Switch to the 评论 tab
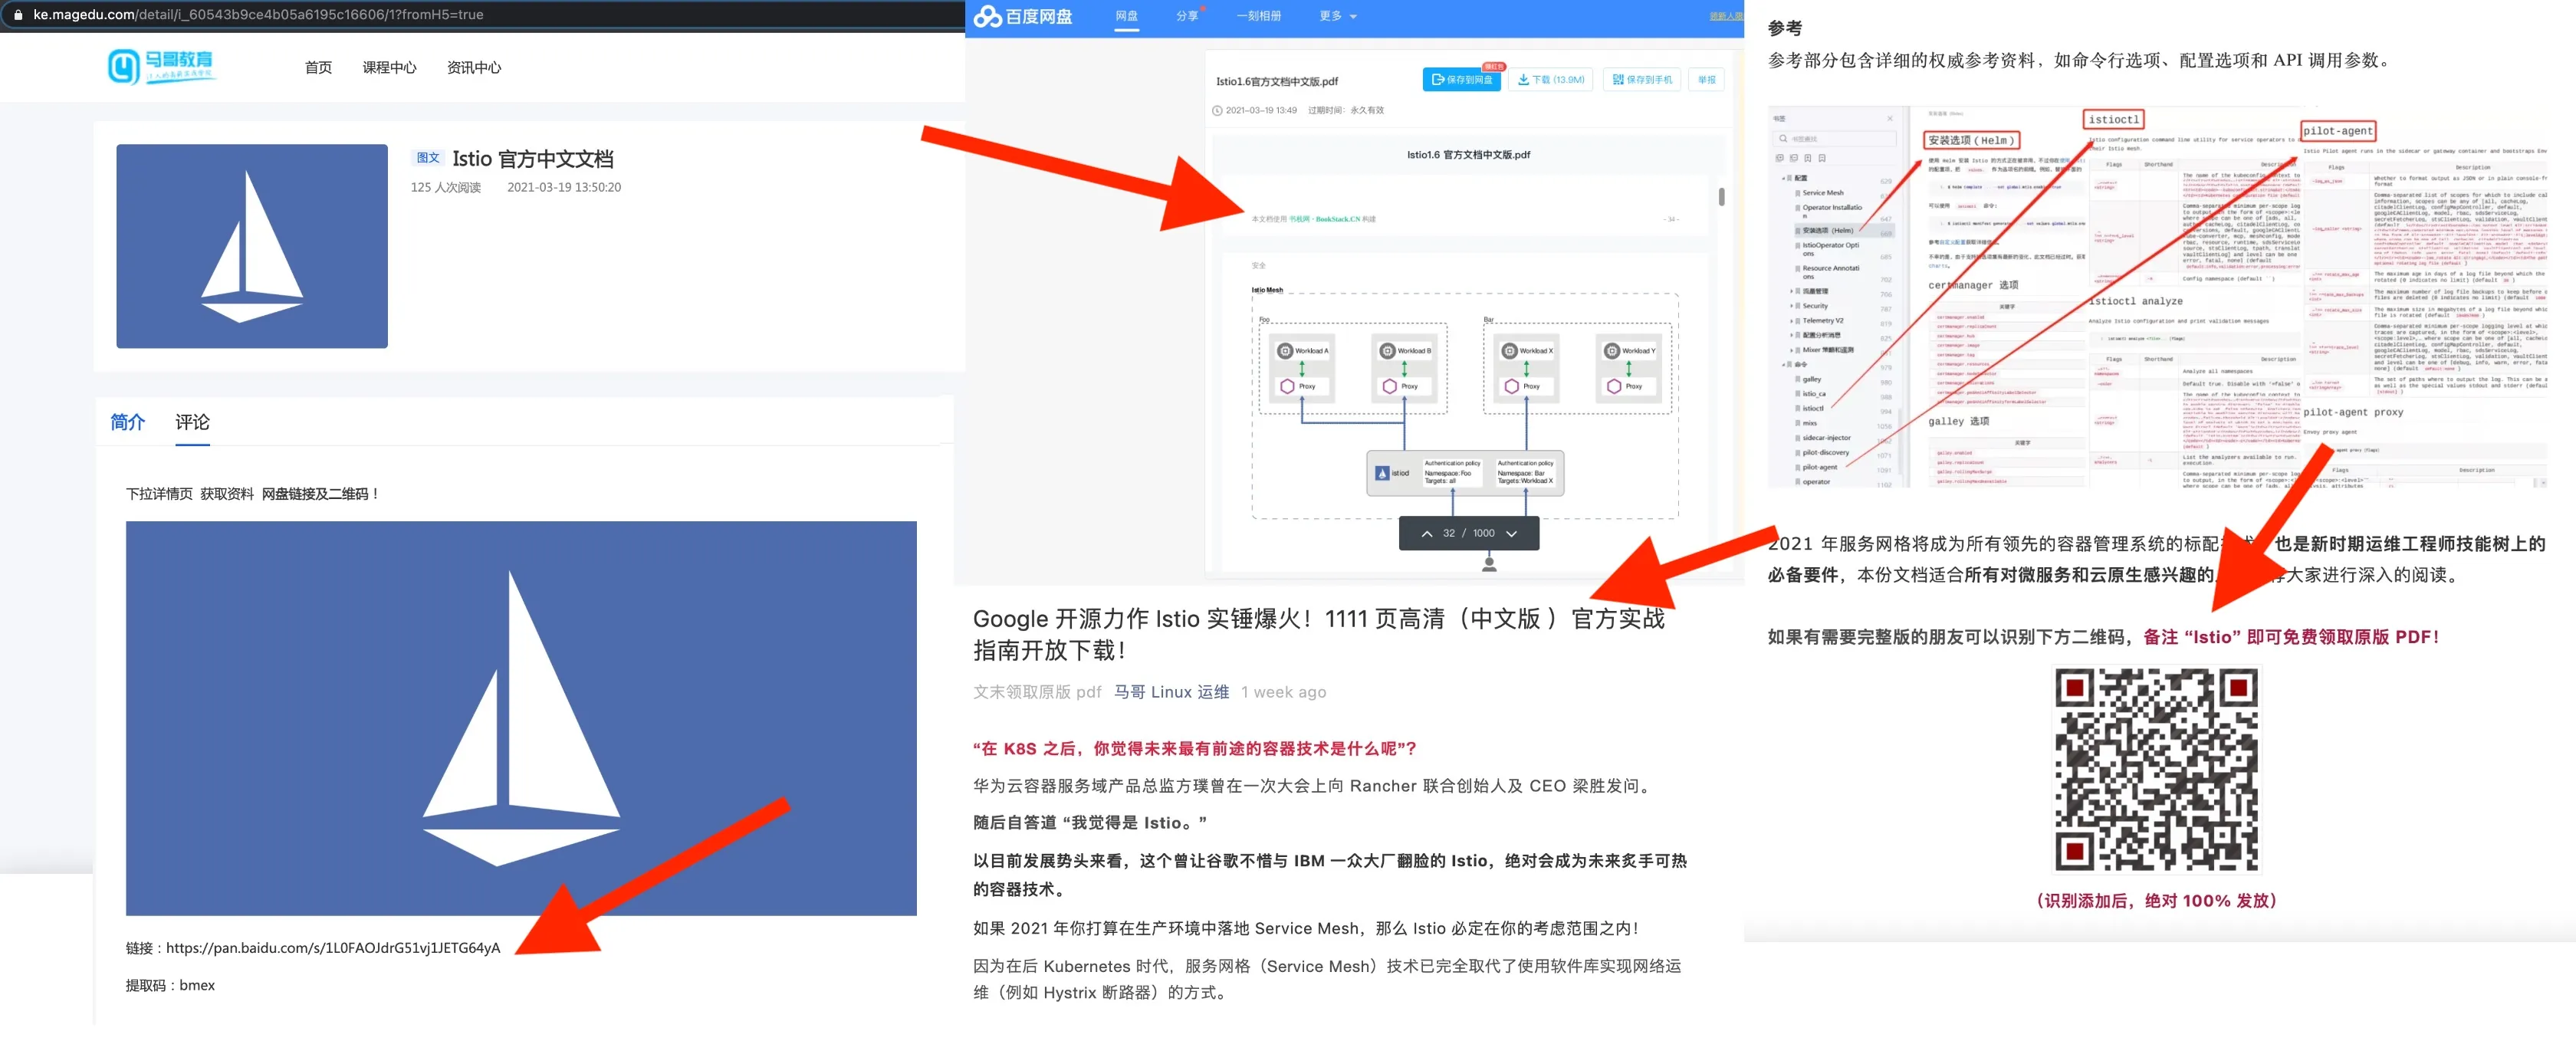Screen dimensions: 2576x1064 192,422
